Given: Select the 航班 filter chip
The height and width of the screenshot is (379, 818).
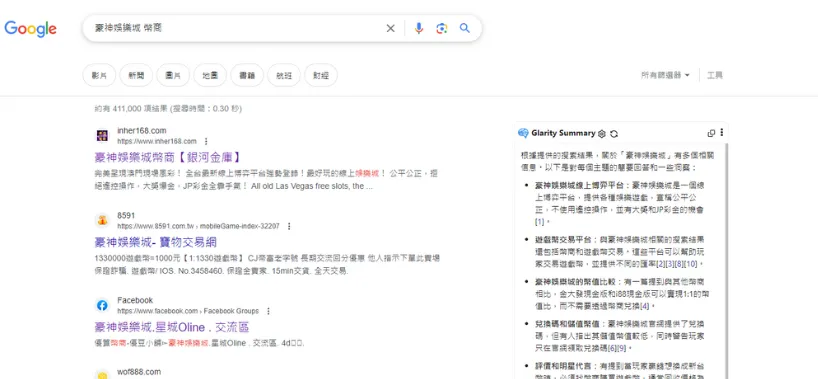Looking at the screenshot, I should (x=284, y=75).
